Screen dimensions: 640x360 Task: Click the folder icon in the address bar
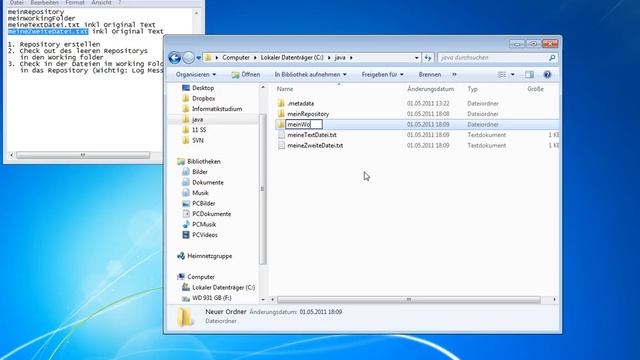click(208, 58)
